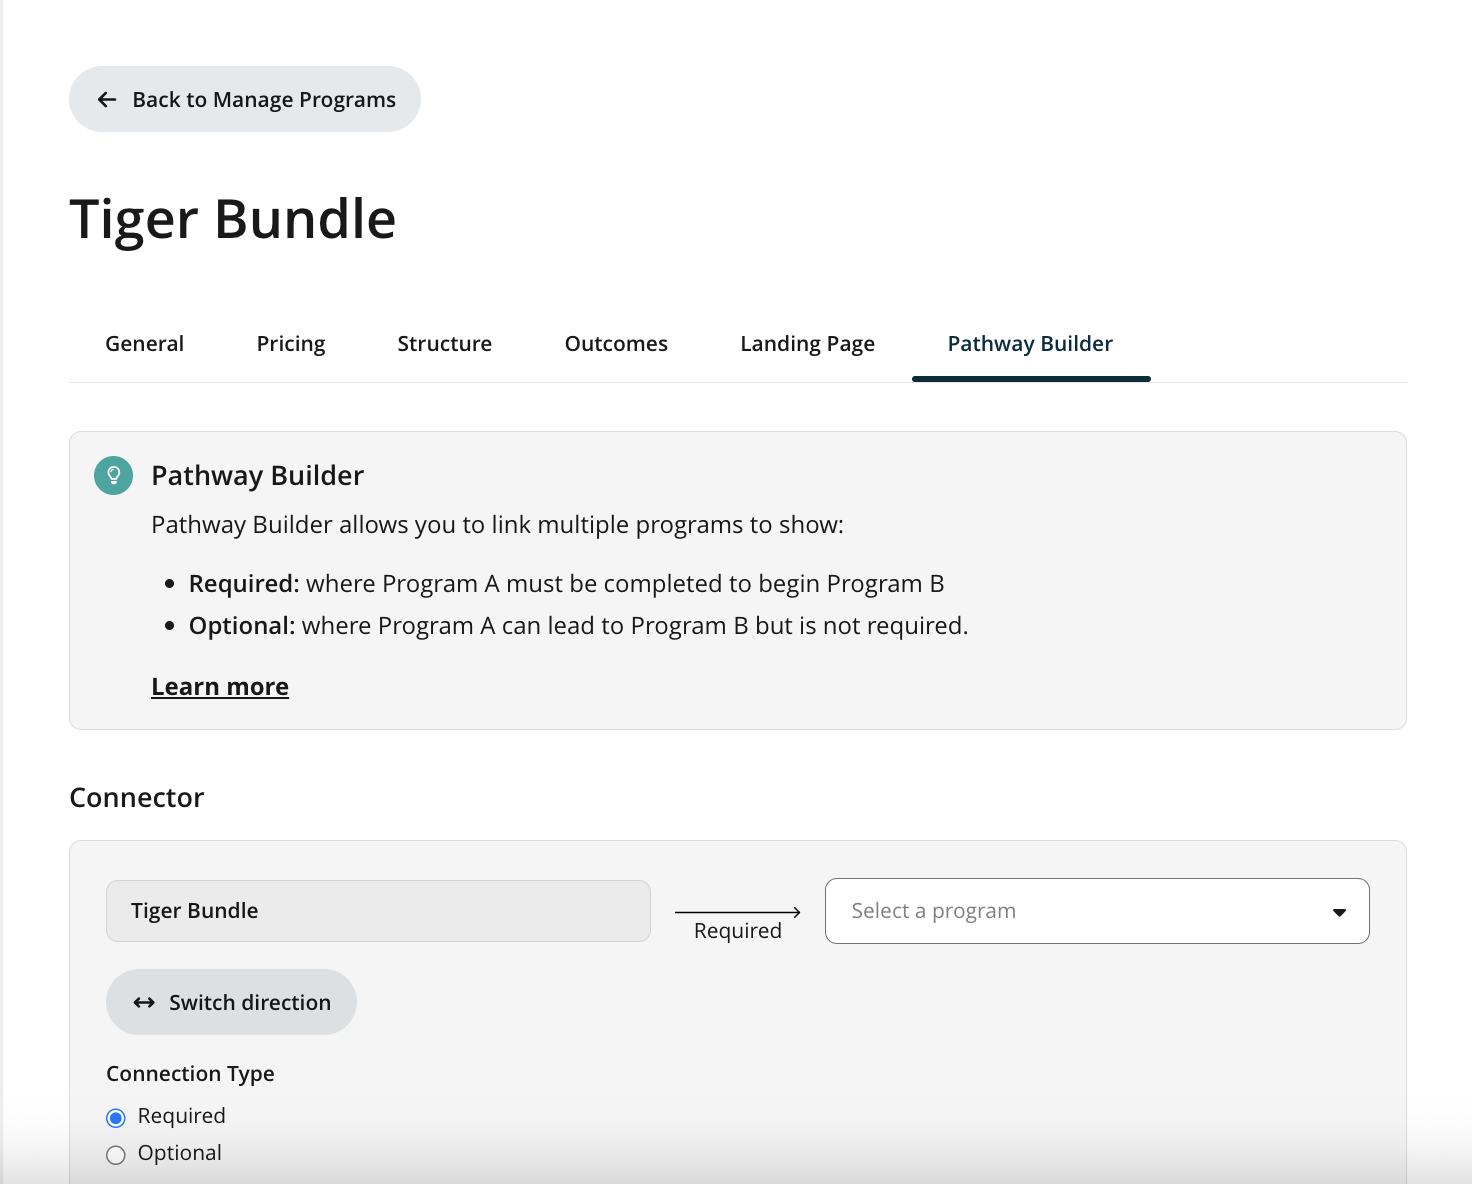Image resolution: width=1472 pixels, height=1184 pixels.
Task: View the Outcomes tab
Action: pos(616,344)
